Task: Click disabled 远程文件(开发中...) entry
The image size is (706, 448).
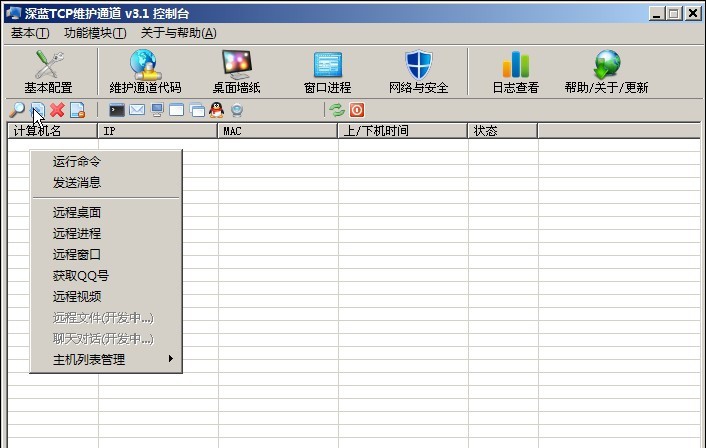Action: pyautogui.click(x=106, y=317)
